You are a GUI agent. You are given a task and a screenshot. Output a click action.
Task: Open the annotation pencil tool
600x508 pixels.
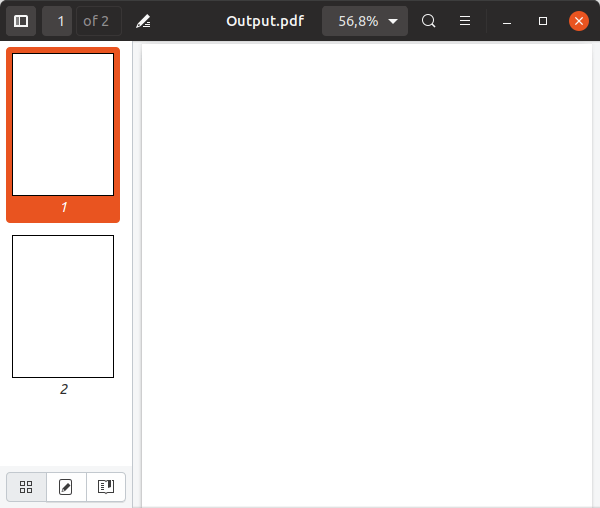[x=143, y=21]
